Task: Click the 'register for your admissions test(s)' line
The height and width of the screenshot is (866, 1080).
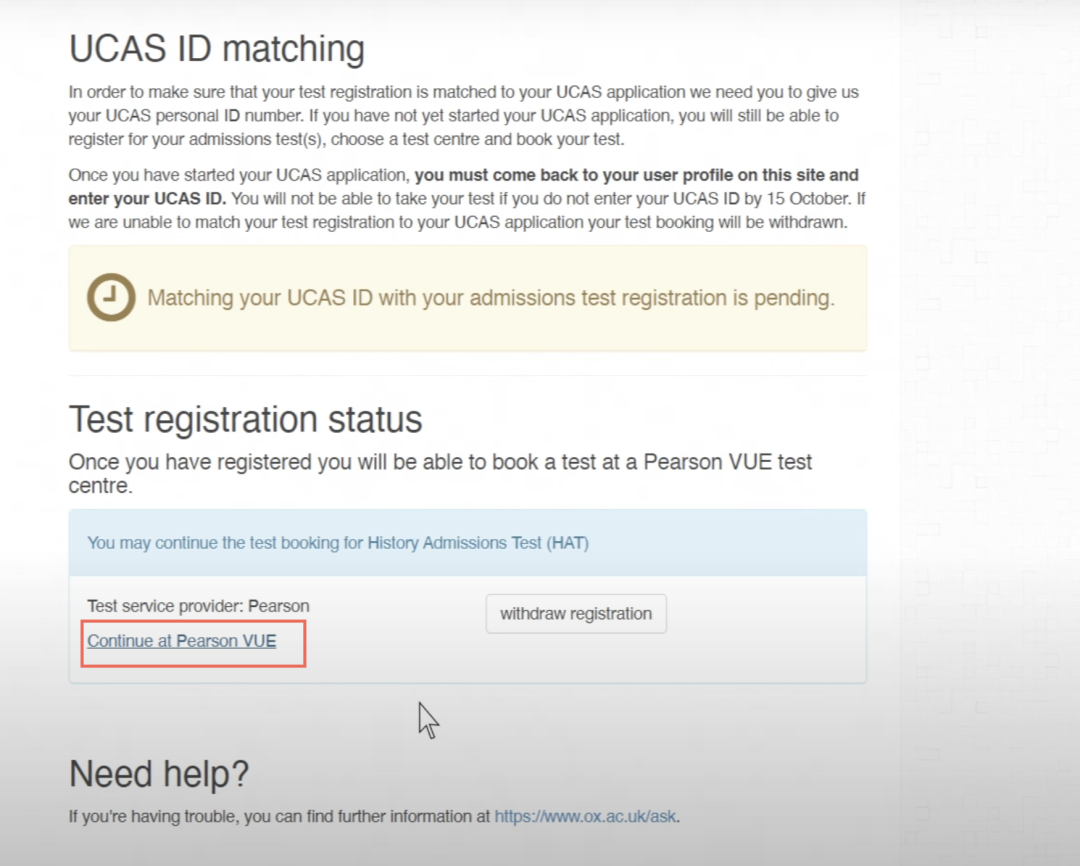Action: pos(198,139)
